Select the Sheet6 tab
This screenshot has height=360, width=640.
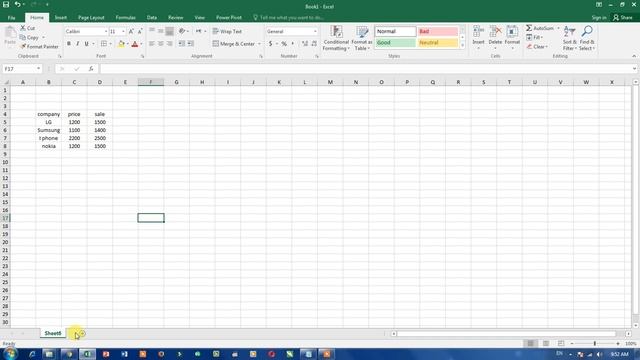click(x=53, y=333)
